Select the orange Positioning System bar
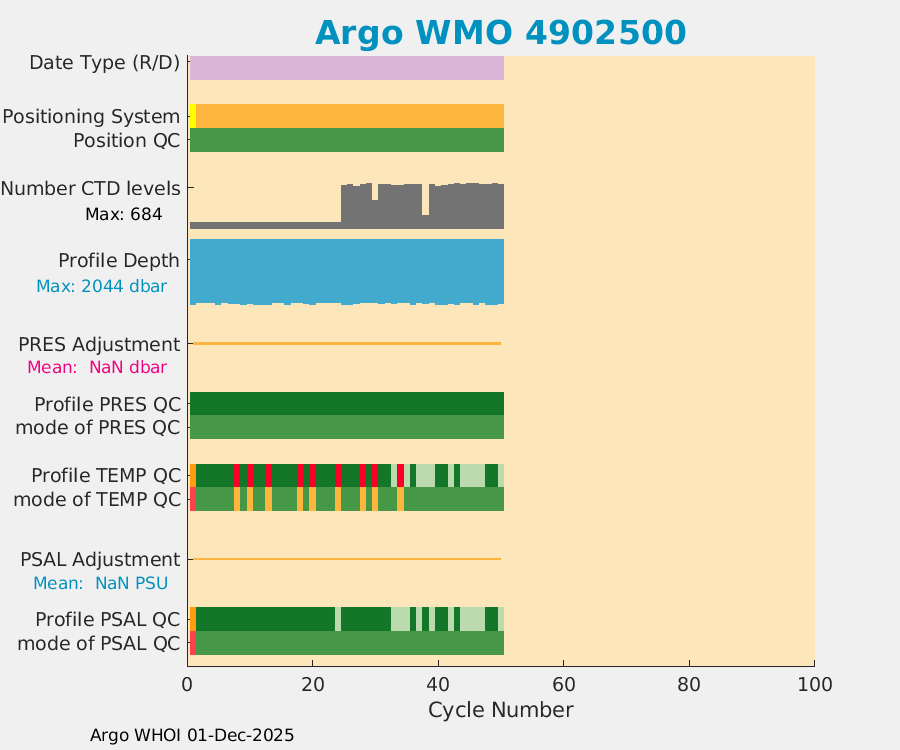This screenshot has width=900, height=750. click(x=350, y=116)
